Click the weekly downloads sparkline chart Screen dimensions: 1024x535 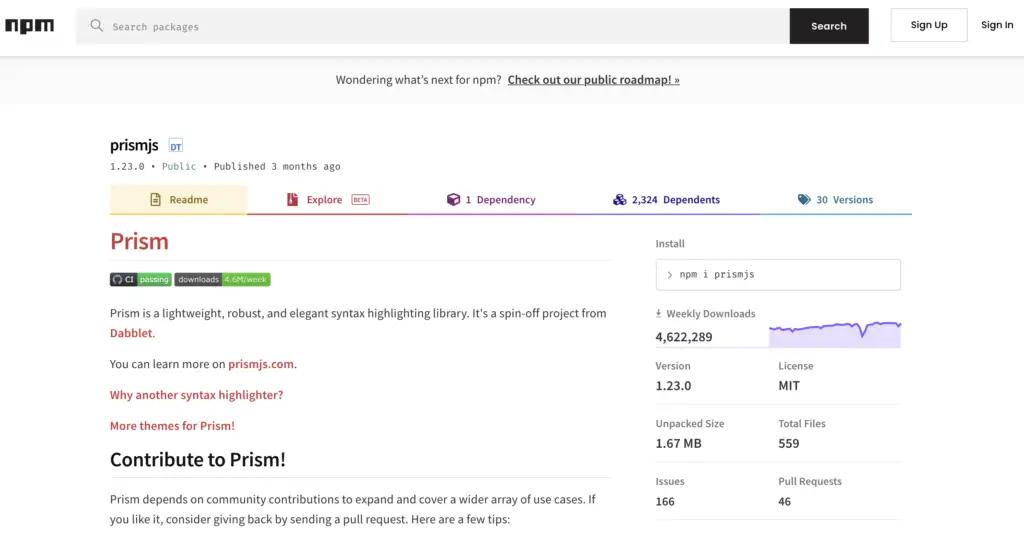835,334
